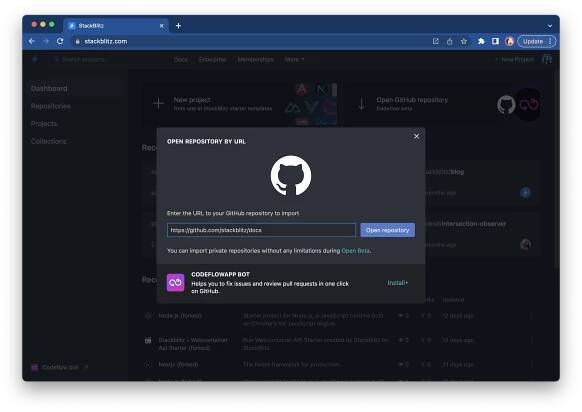Click Codeflow bot link in sidebar footer
Screen dimensions: 582x412
click(x=60, y=367)
